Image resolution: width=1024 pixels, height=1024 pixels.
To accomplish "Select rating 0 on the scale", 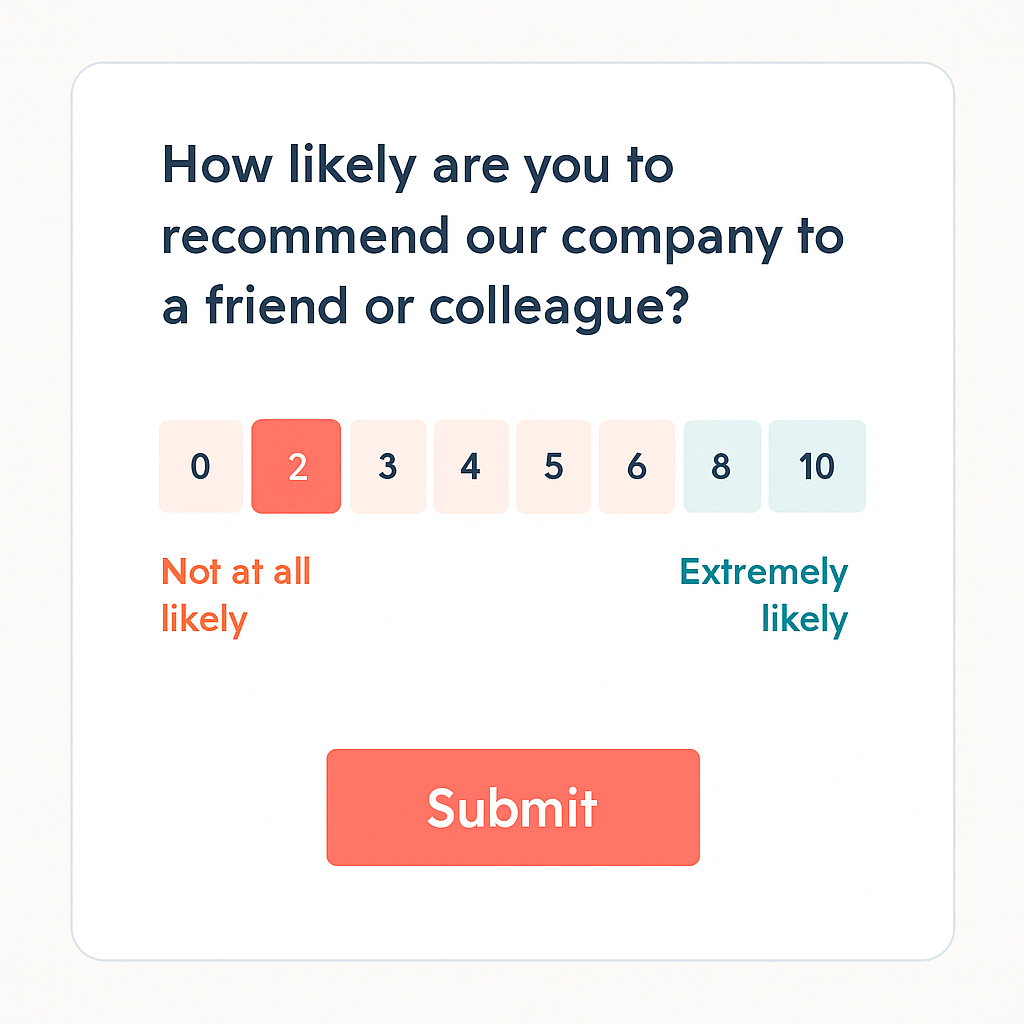I will pos(200,466).
